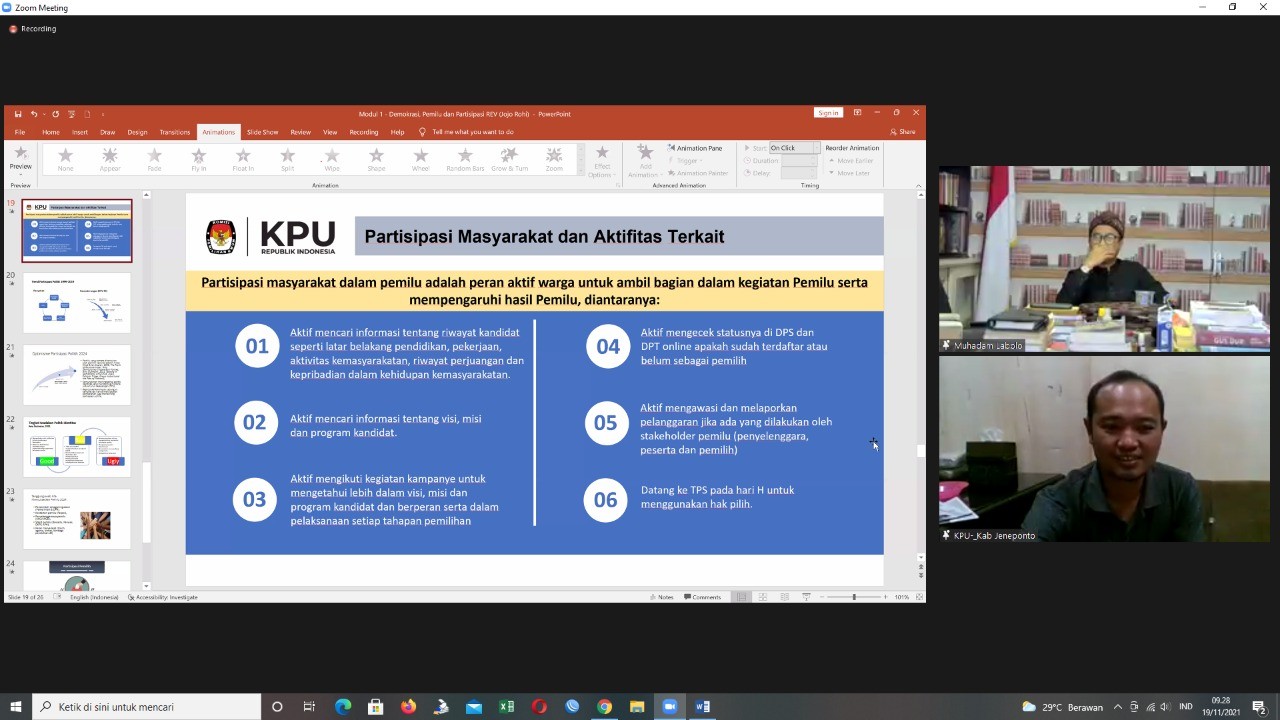Toggle the Notes pane
Image resolution: width=1280 pixels, height=720 pixels.
click(x=661, y=597)
